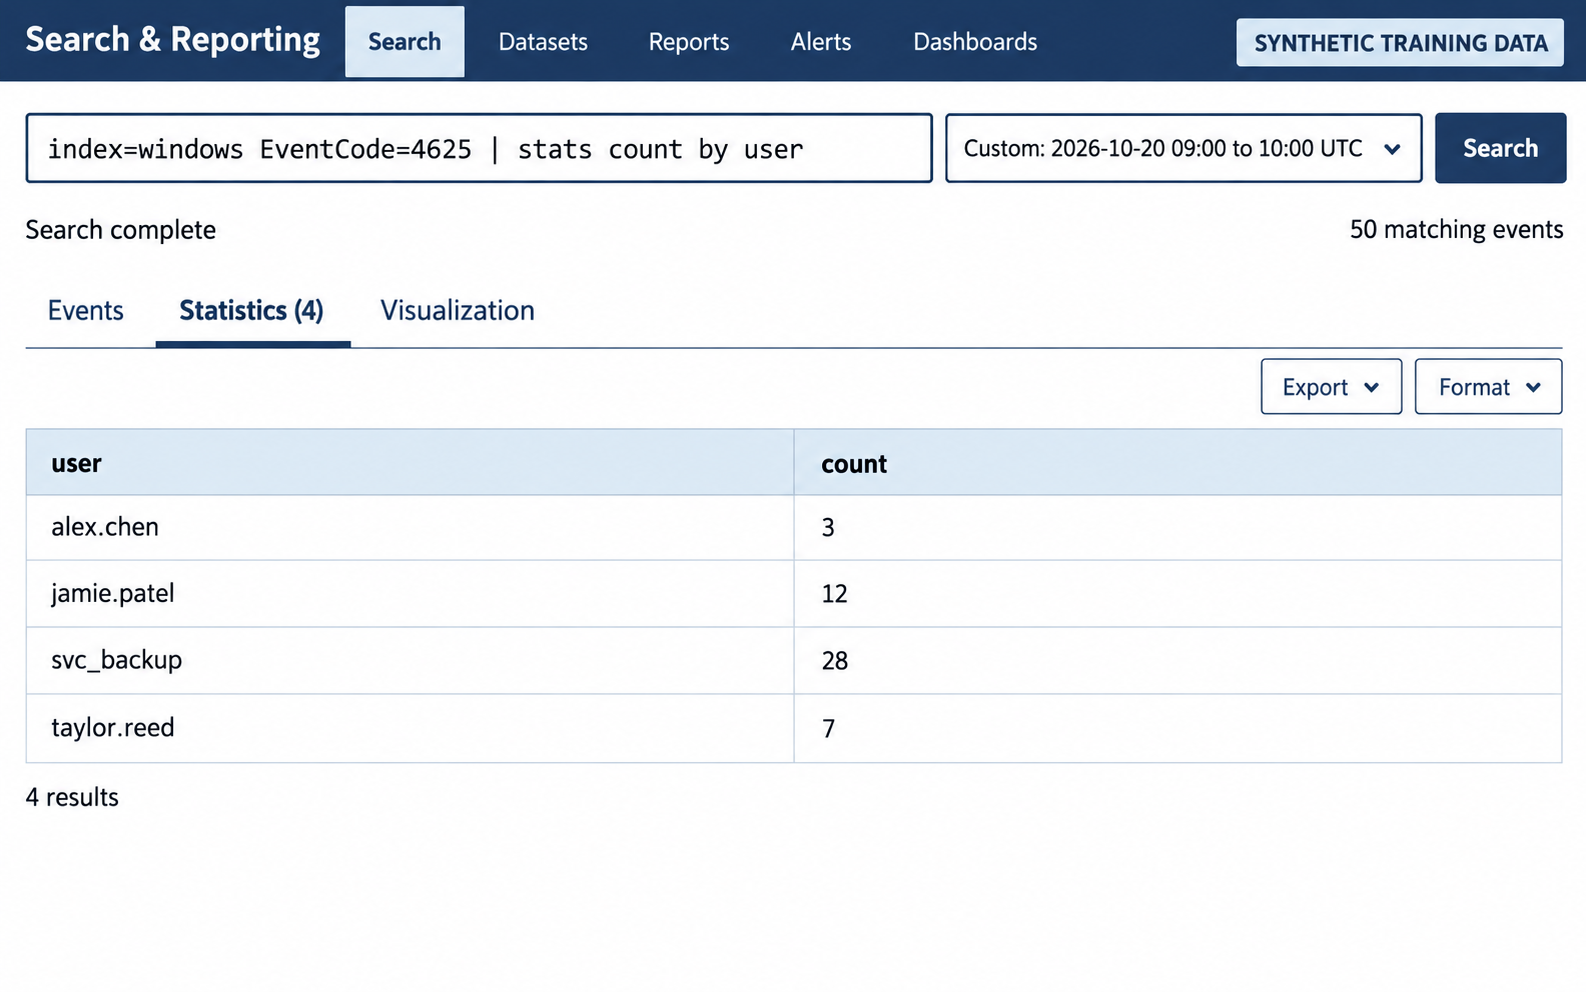Focus the search query input field
Image resolution: width=1586 pixels, height=992 pixels.
(x=479, y=148)
